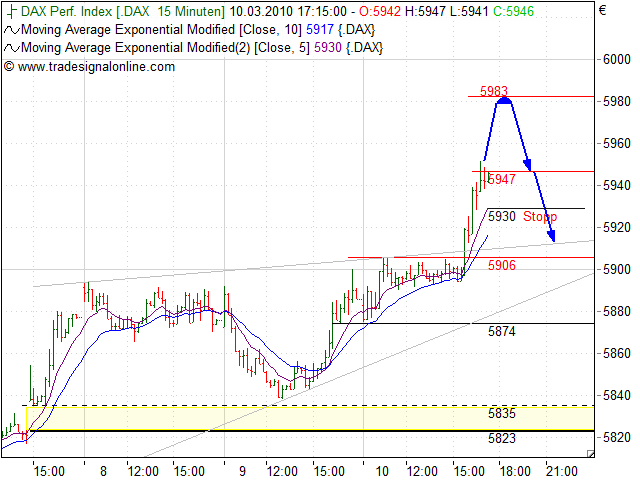Click the yellow 5823-5835 support zone
The height and width of the screenshot is (480, 640).
click(x=310, y=418)
